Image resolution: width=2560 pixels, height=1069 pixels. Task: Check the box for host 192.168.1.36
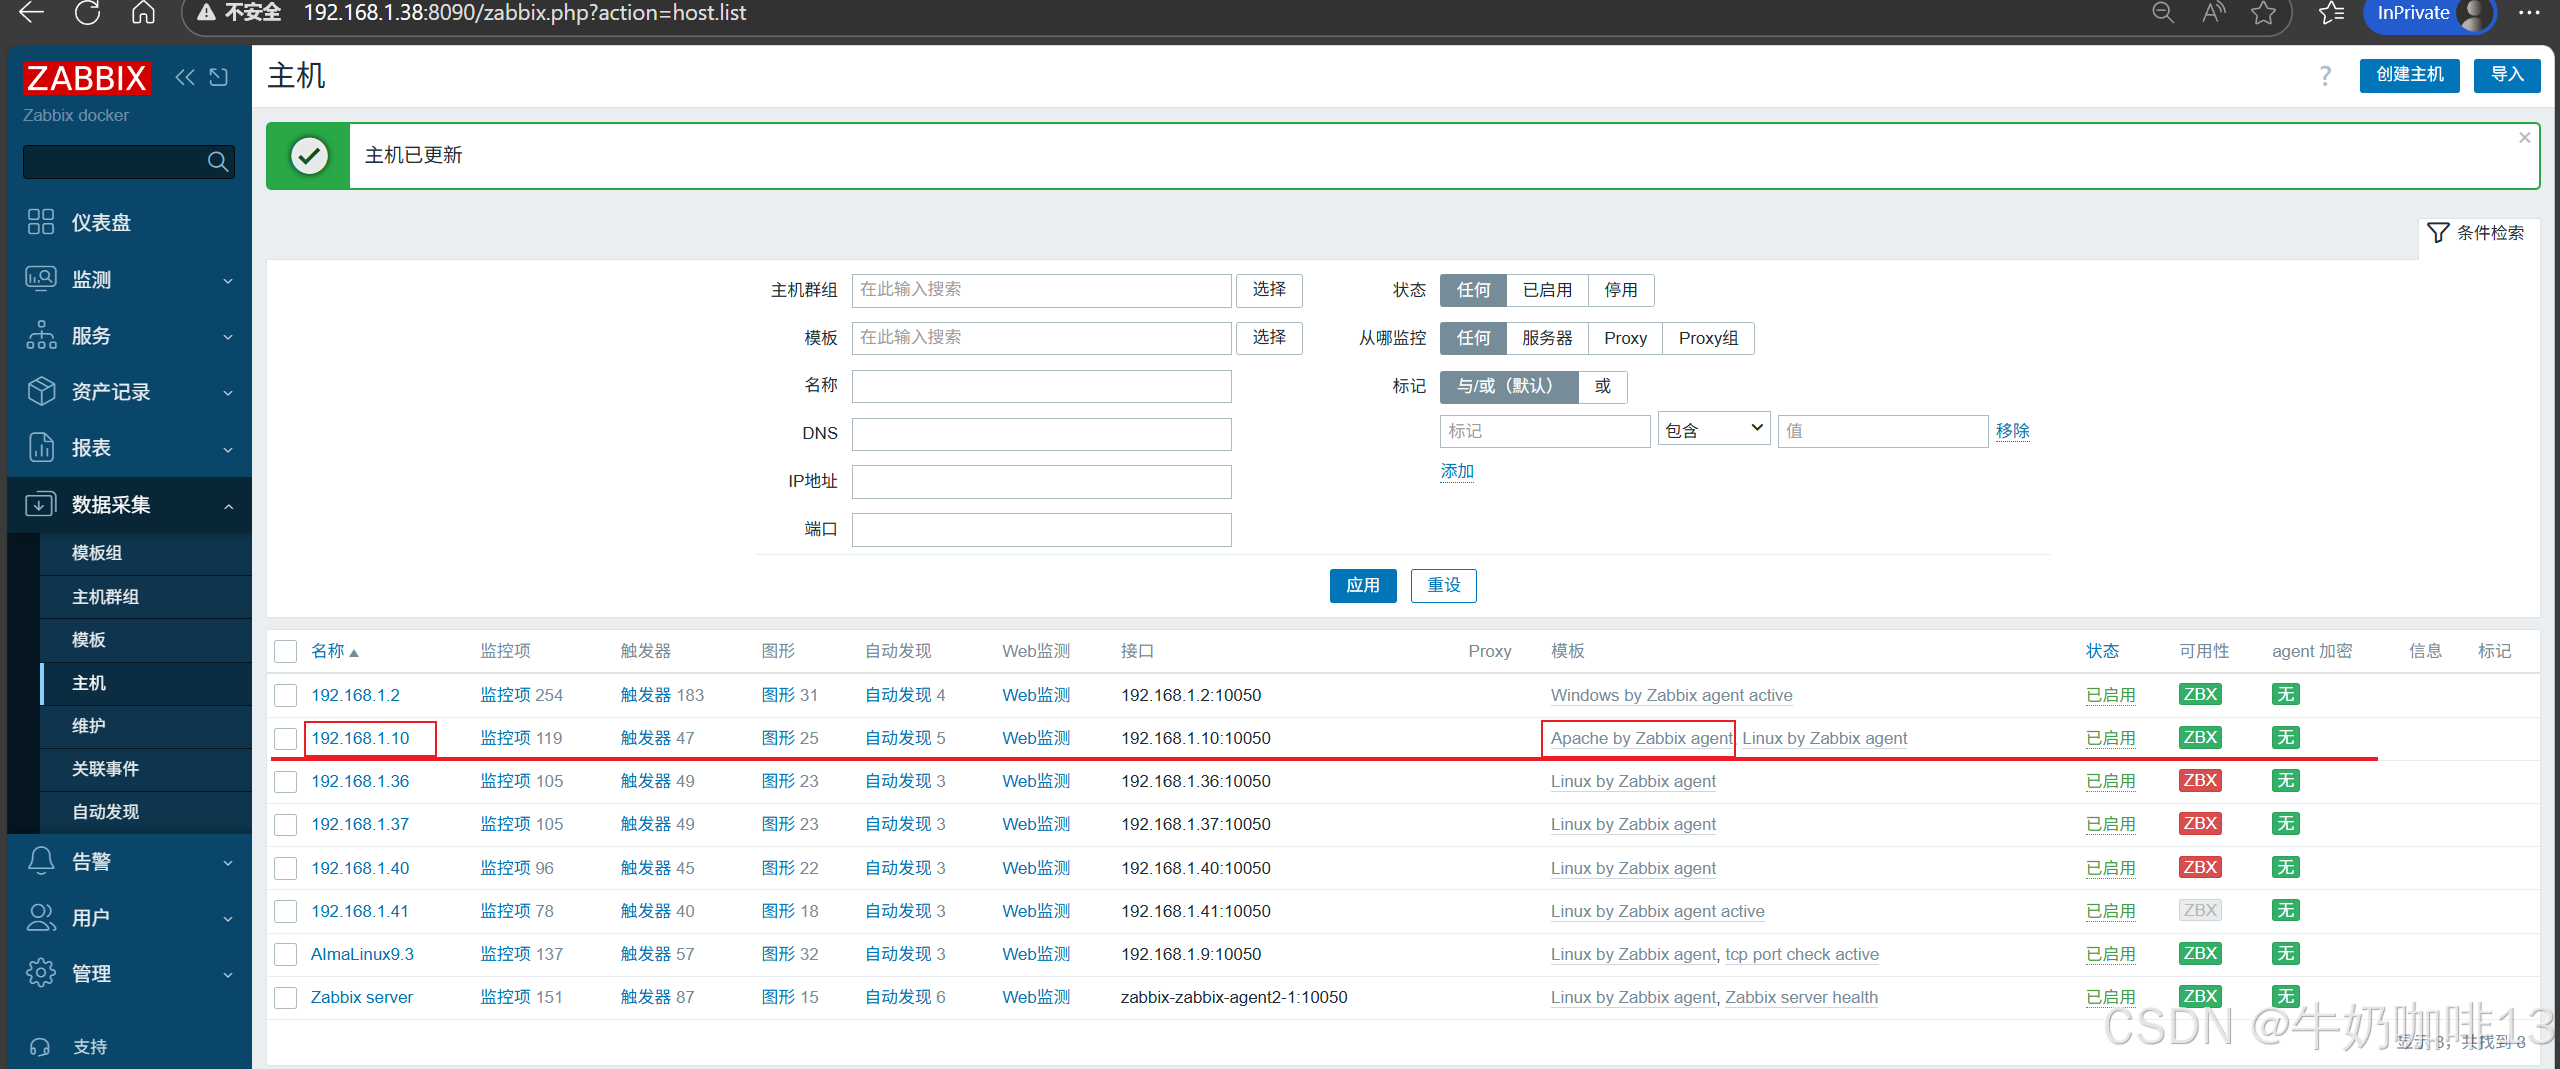(286, 781)
